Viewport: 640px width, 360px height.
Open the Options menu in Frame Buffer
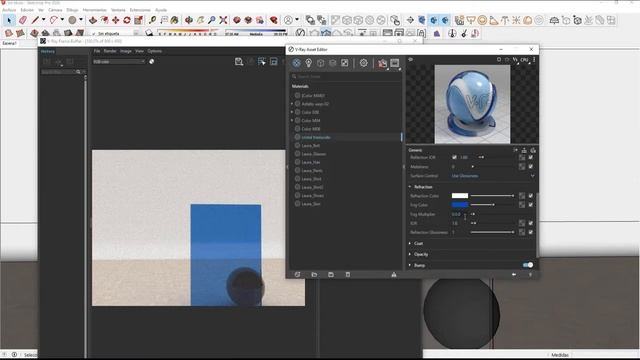tap(155, 51)
